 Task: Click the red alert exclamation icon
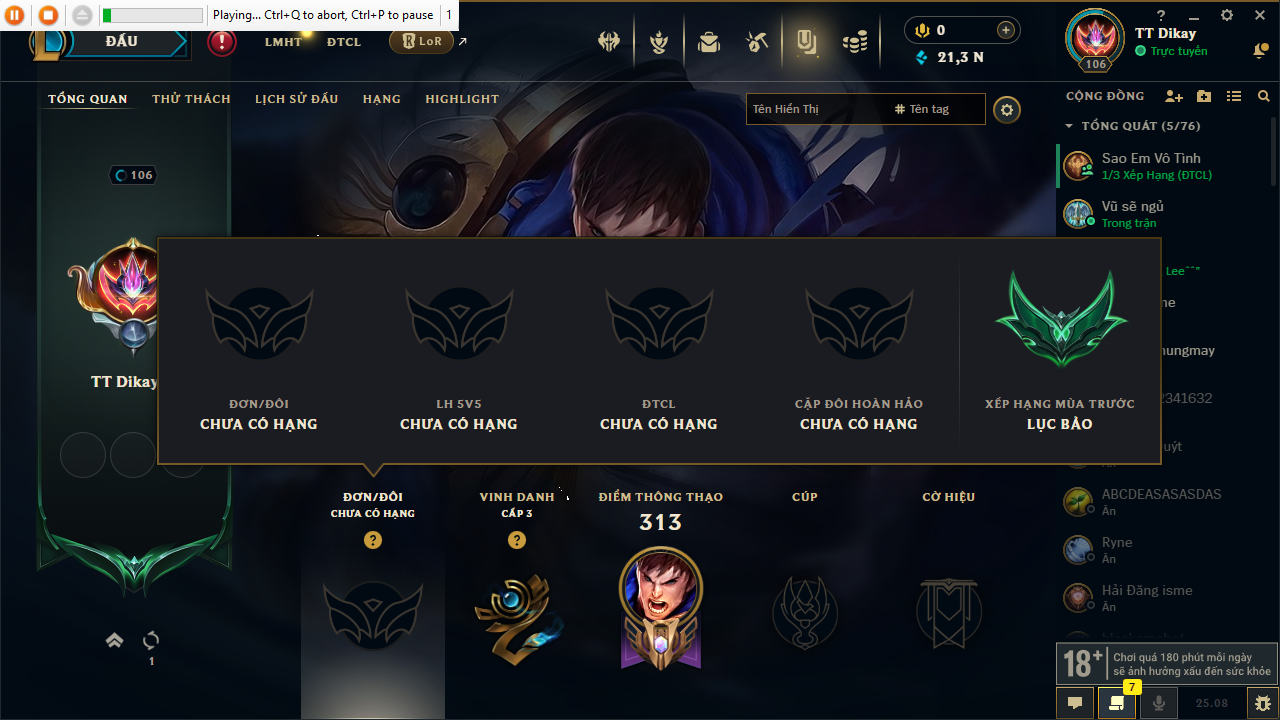[x=222, y=42]
